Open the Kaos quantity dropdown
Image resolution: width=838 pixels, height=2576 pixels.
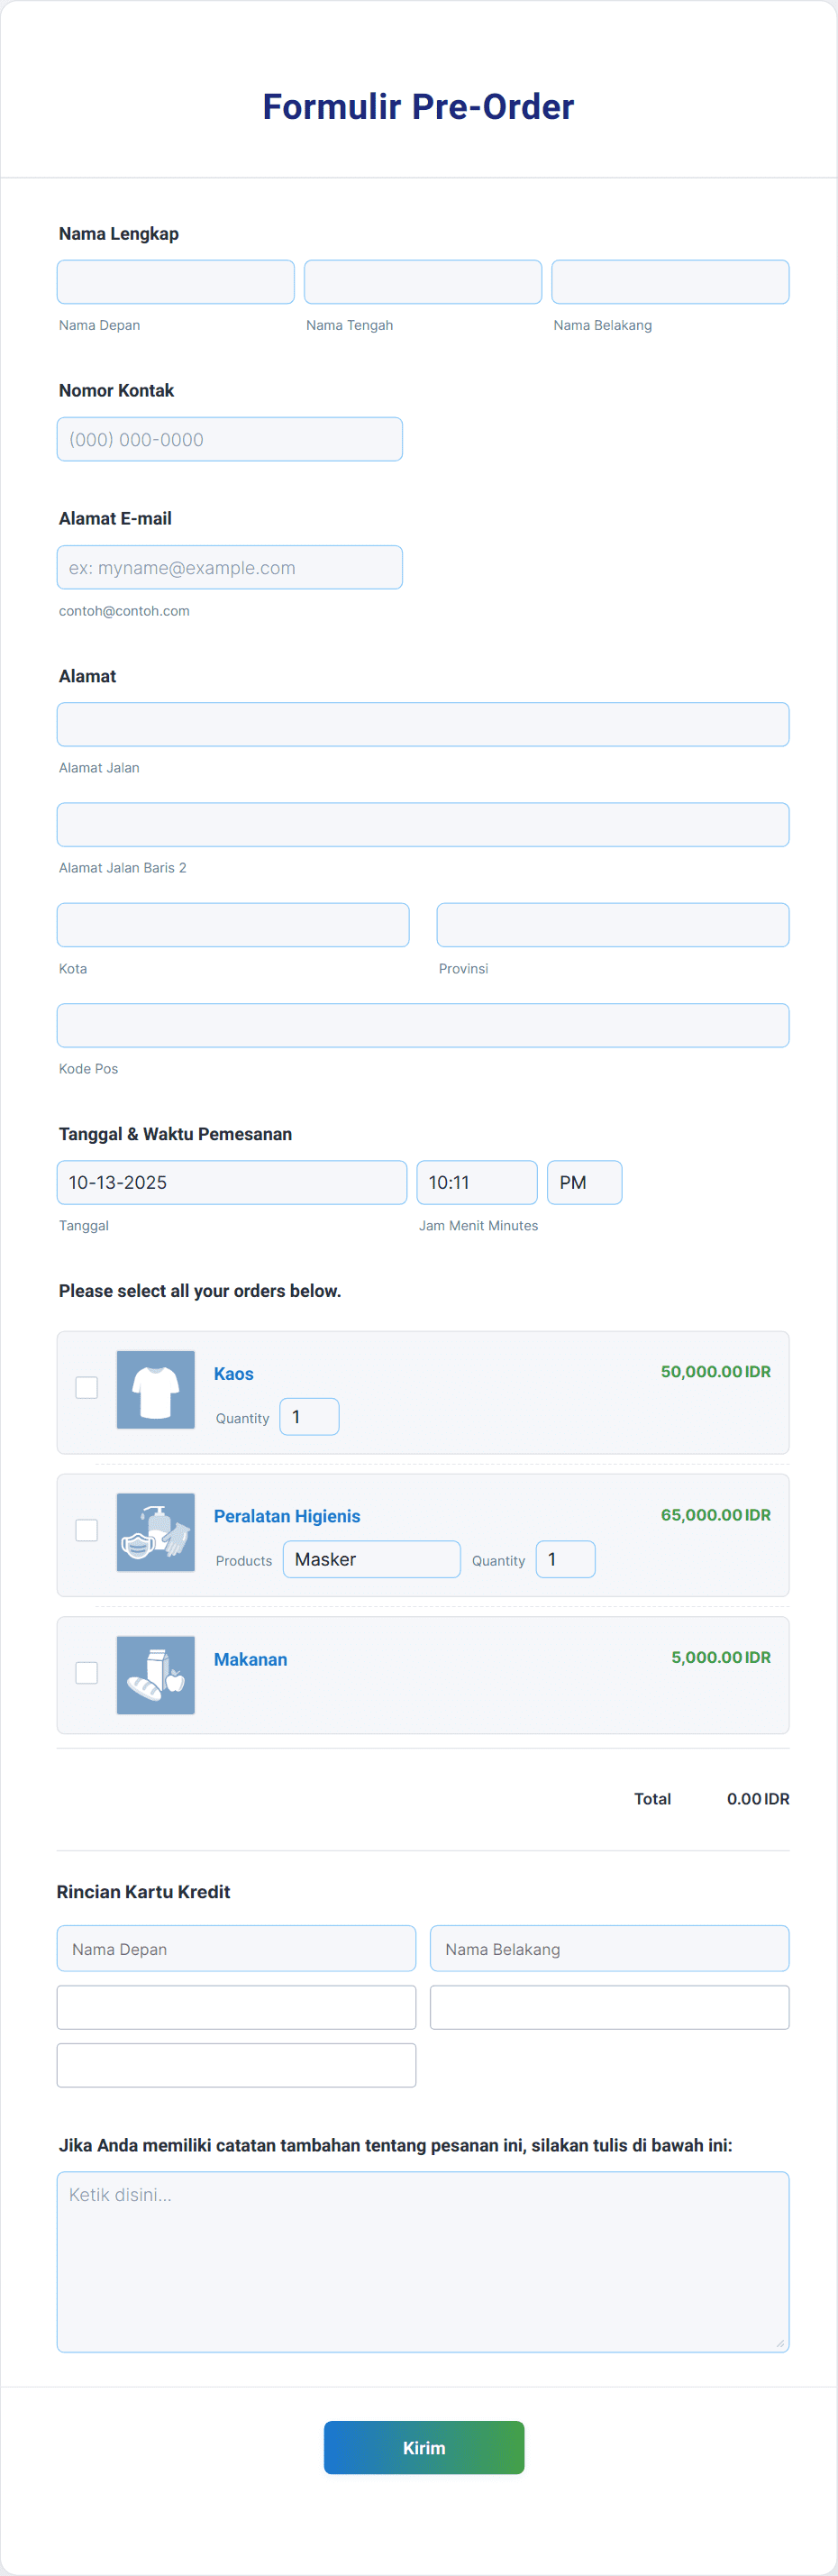(x=309, y=1416)
